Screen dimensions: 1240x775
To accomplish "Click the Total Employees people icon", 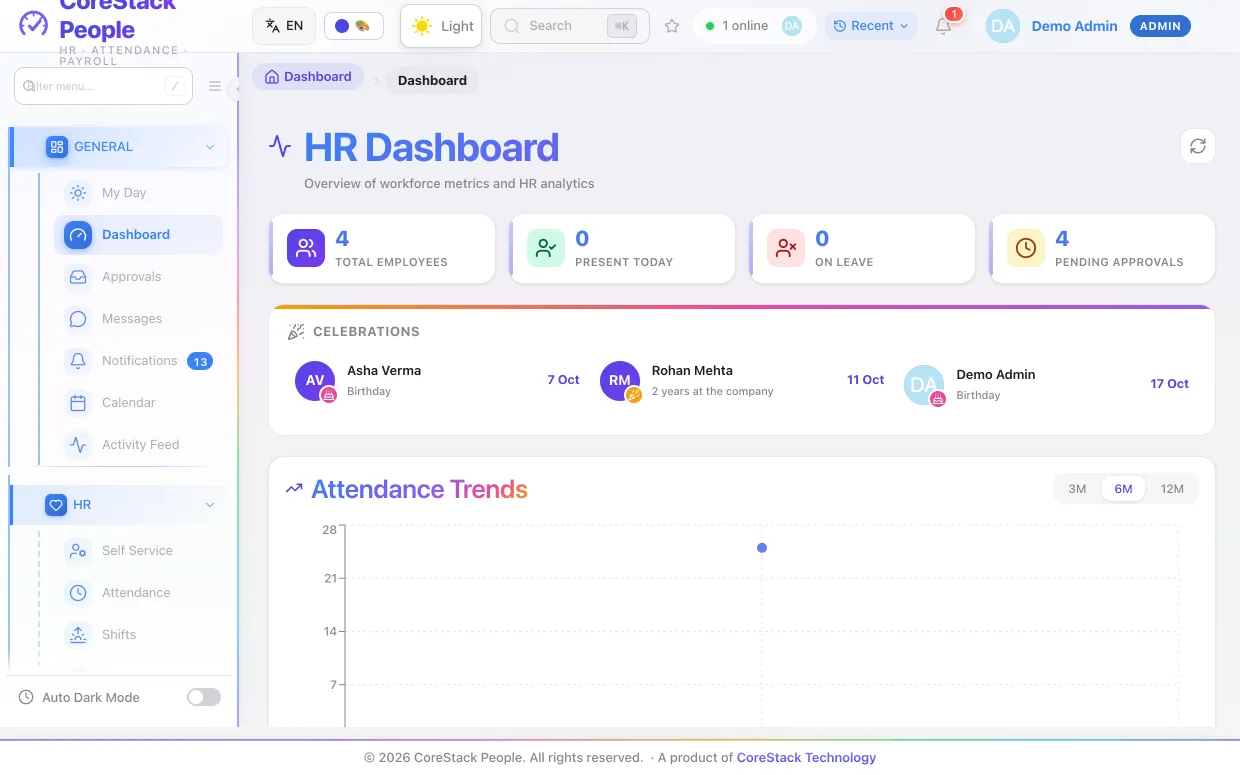I will click(306, 248).
